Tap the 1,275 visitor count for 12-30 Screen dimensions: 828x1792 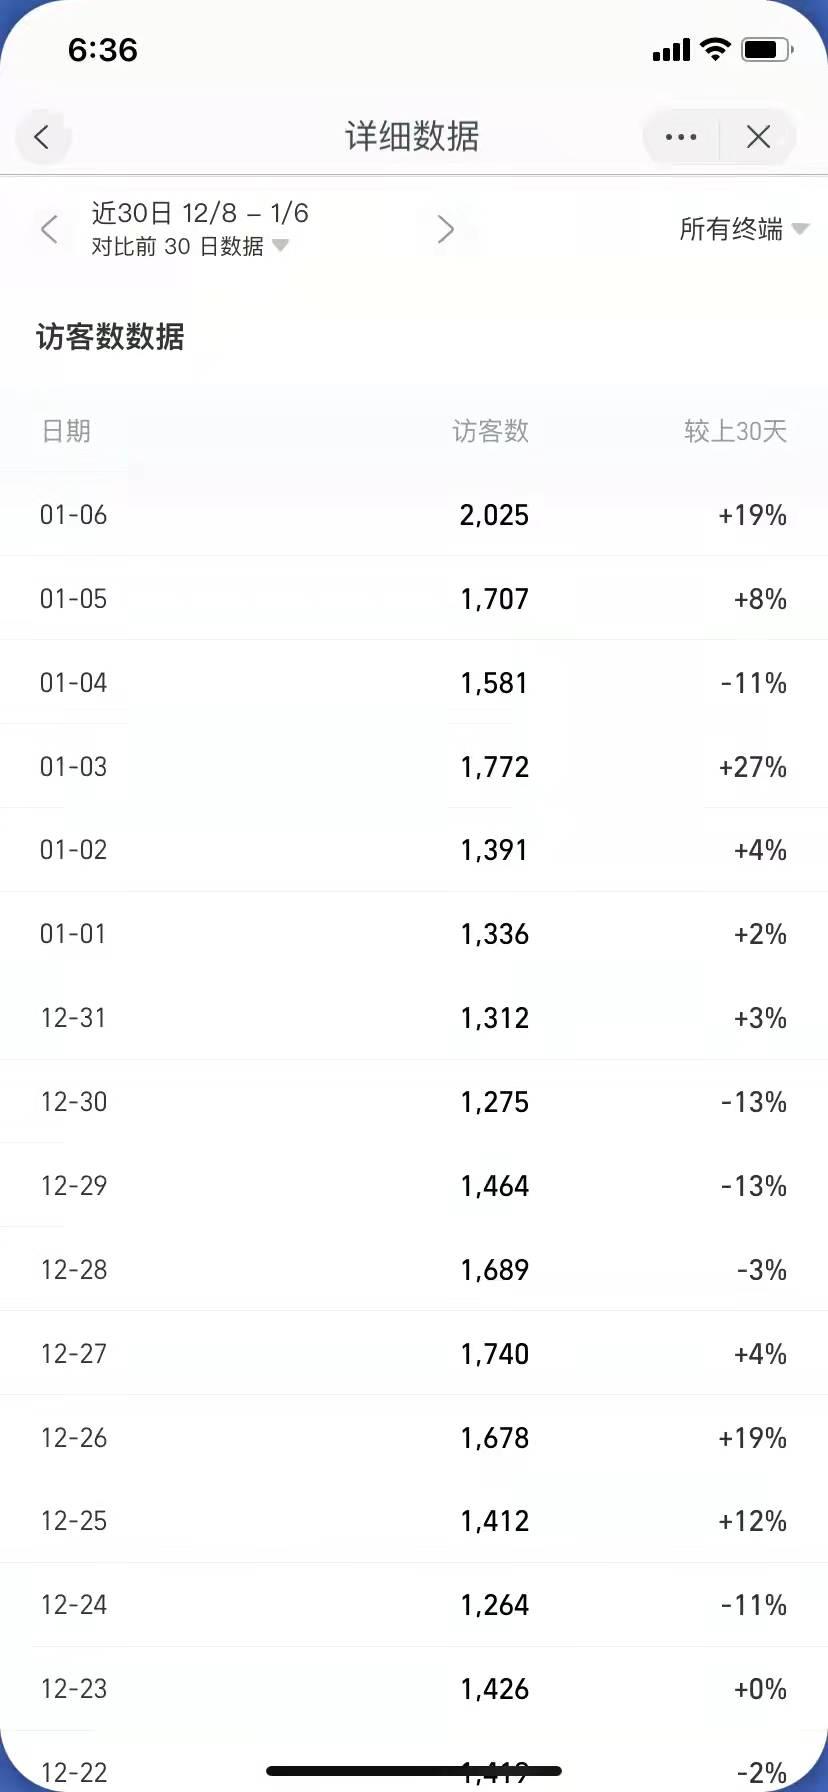click(494, 1102)
